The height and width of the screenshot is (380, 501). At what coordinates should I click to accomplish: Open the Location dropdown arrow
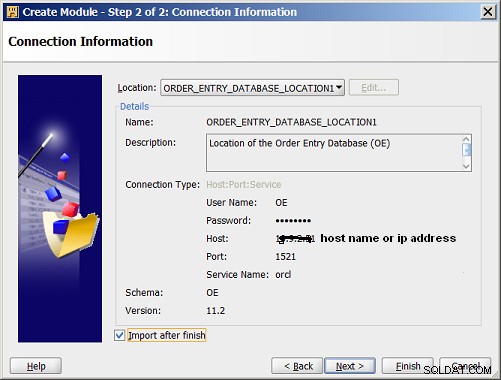339,88
